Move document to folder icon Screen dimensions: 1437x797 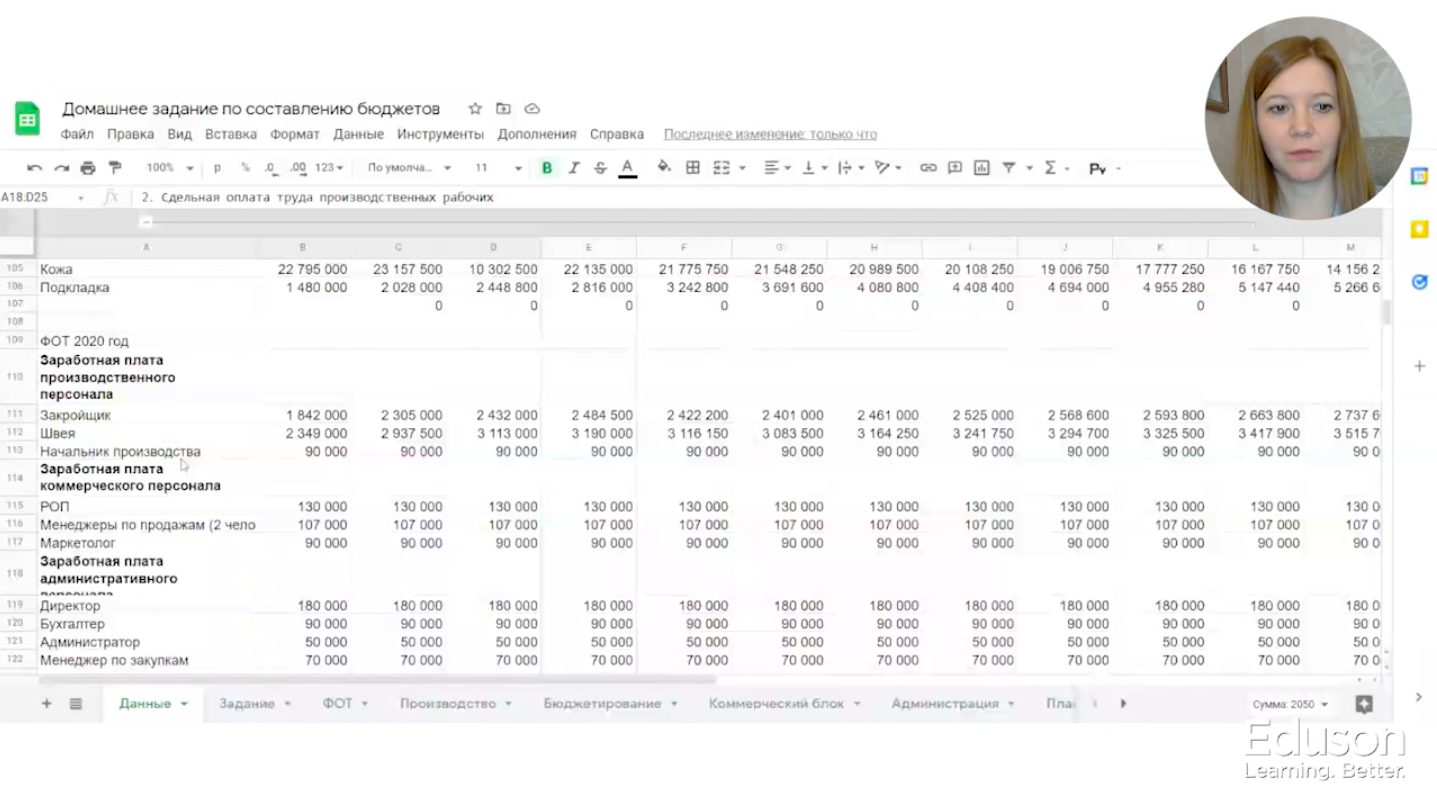point(503,108)
